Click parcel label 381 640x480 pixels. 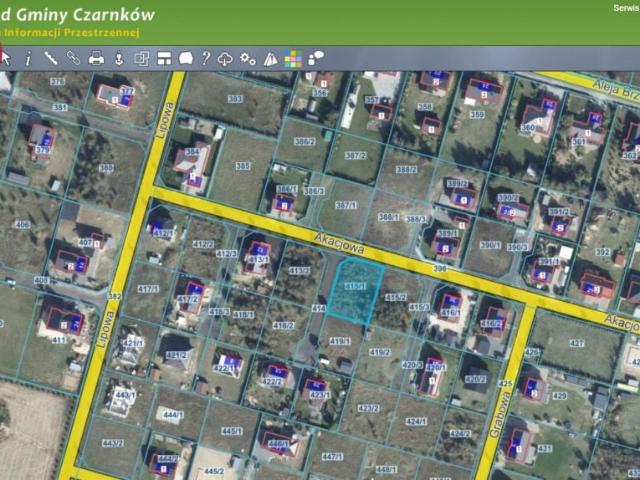click(x=60, y=107)
